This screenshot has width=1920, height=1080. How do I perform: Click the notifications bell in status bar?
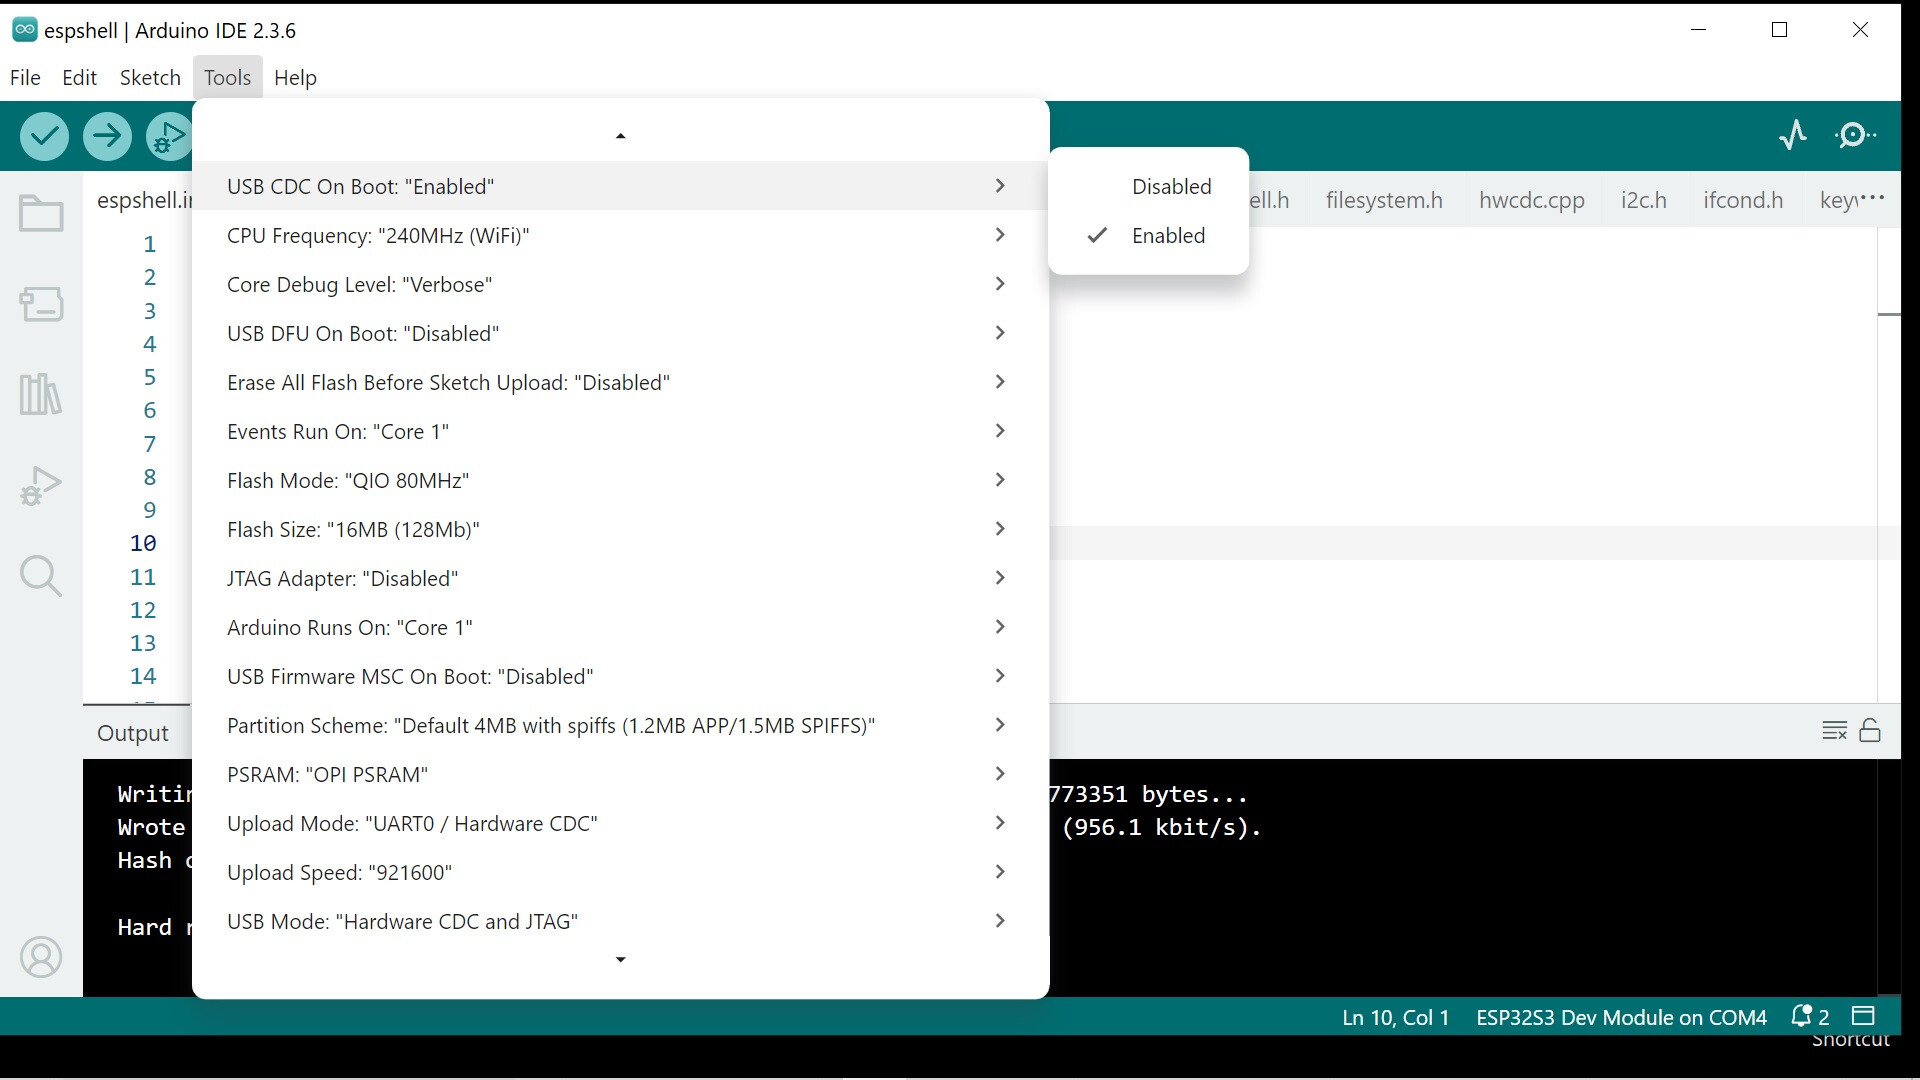pyautogui.click(x=1802, y=1017)
